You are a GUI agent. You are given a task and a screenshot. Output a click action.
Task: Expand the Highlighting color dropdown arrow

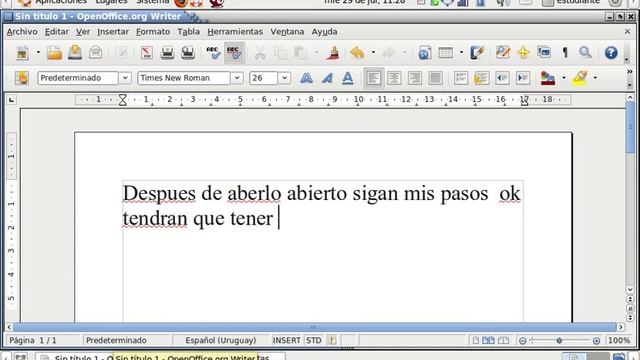(595, 78)
